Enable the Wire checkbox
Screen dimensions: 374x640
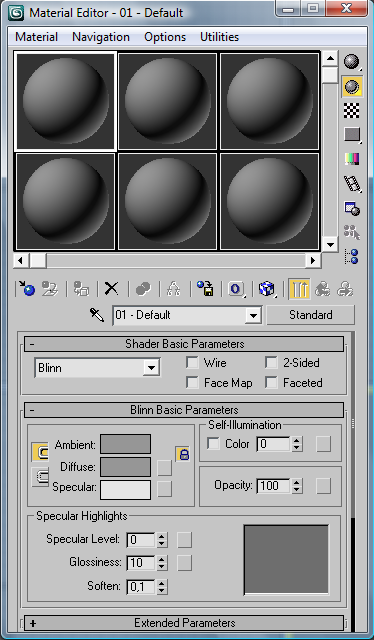click(x=192, y=362)
